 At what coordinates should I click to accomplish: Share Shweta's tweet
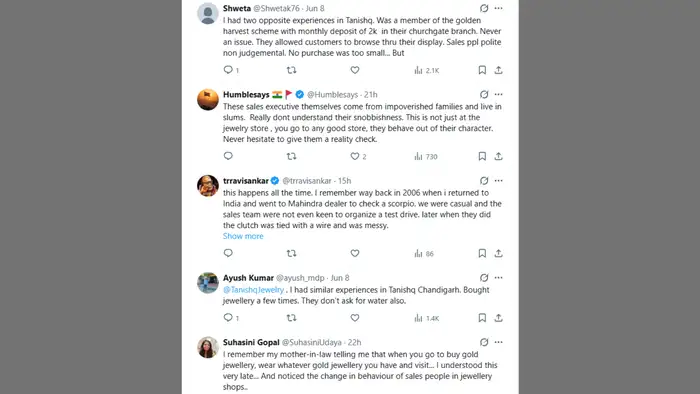(499, 70)
